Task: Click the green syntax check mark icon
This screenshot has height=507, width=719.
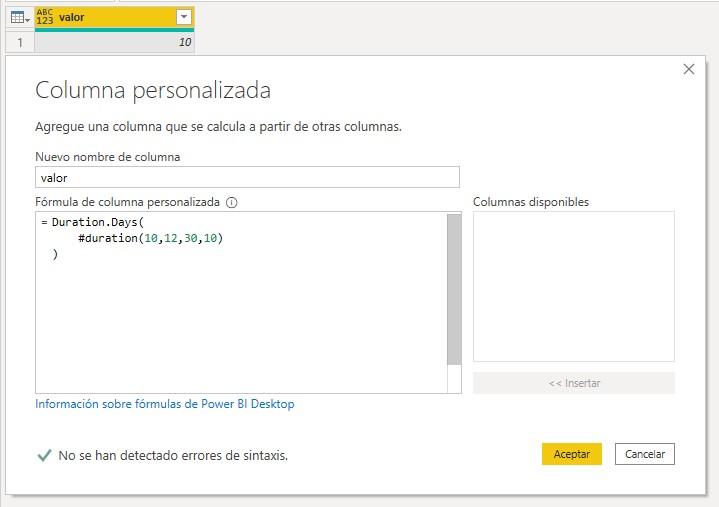Action: click(44, 455)
